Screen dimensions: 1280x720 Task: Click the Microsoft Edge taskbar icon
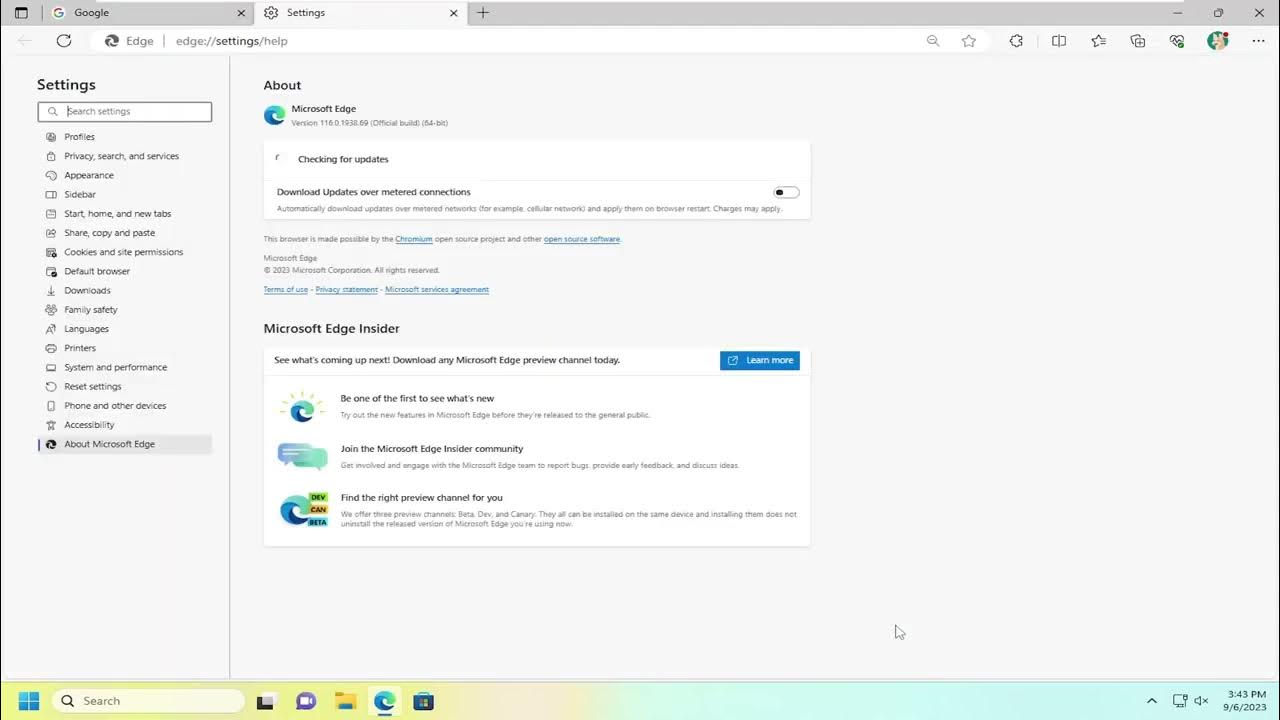coord(385,701)
